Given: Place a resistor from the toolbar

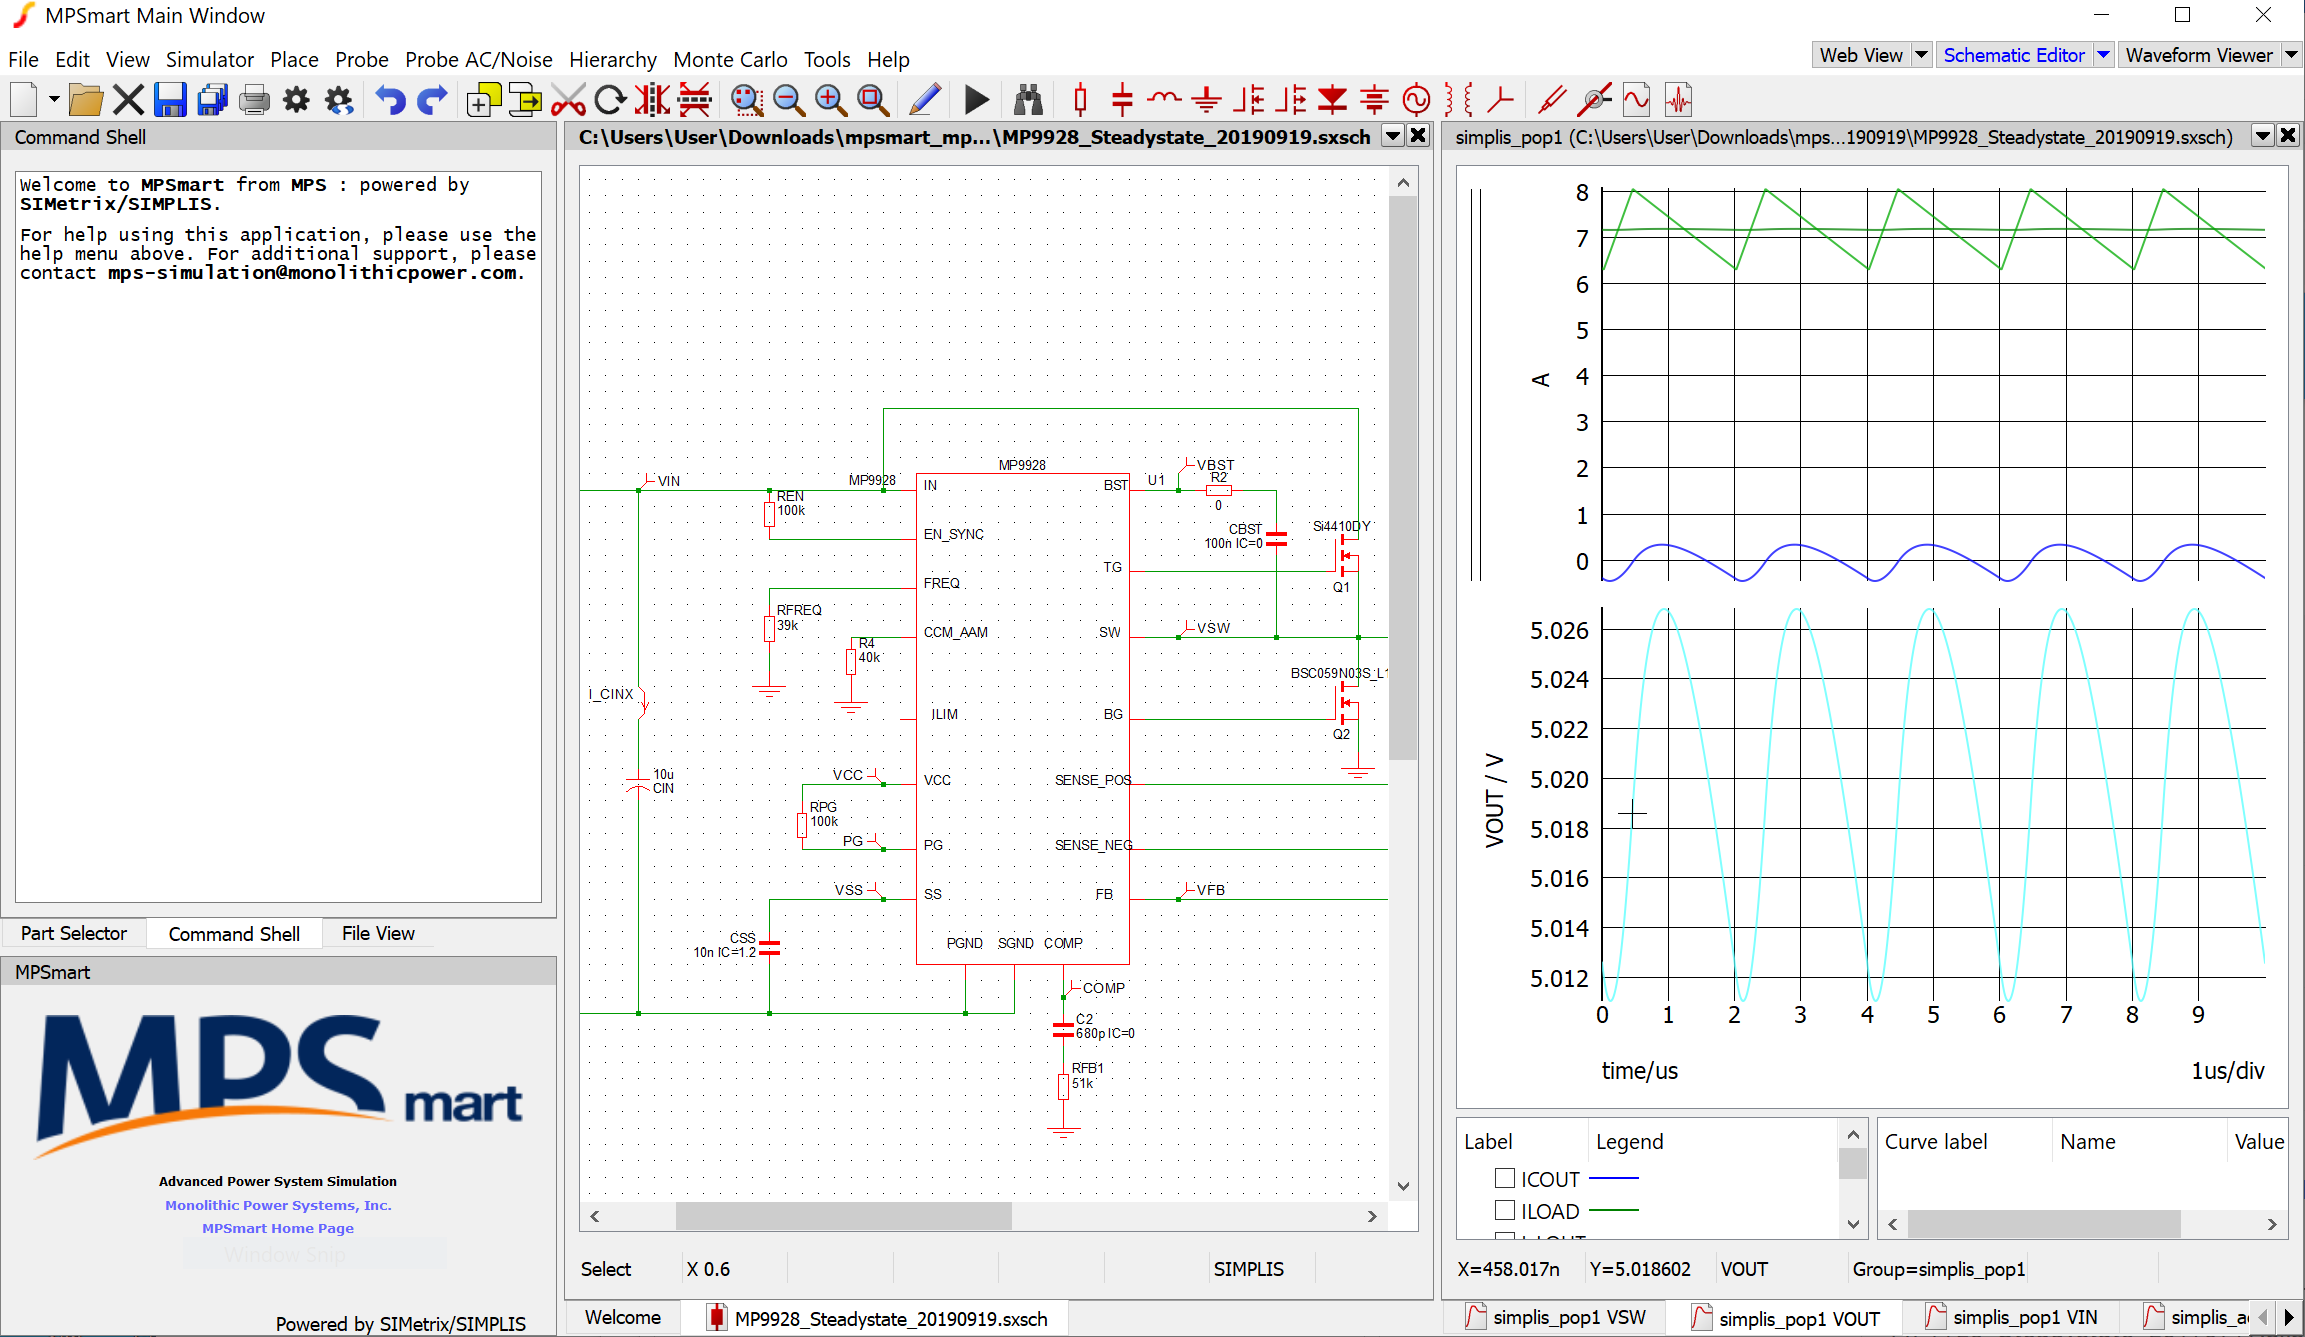Looking at the screenshot, I should (1080, 100).
